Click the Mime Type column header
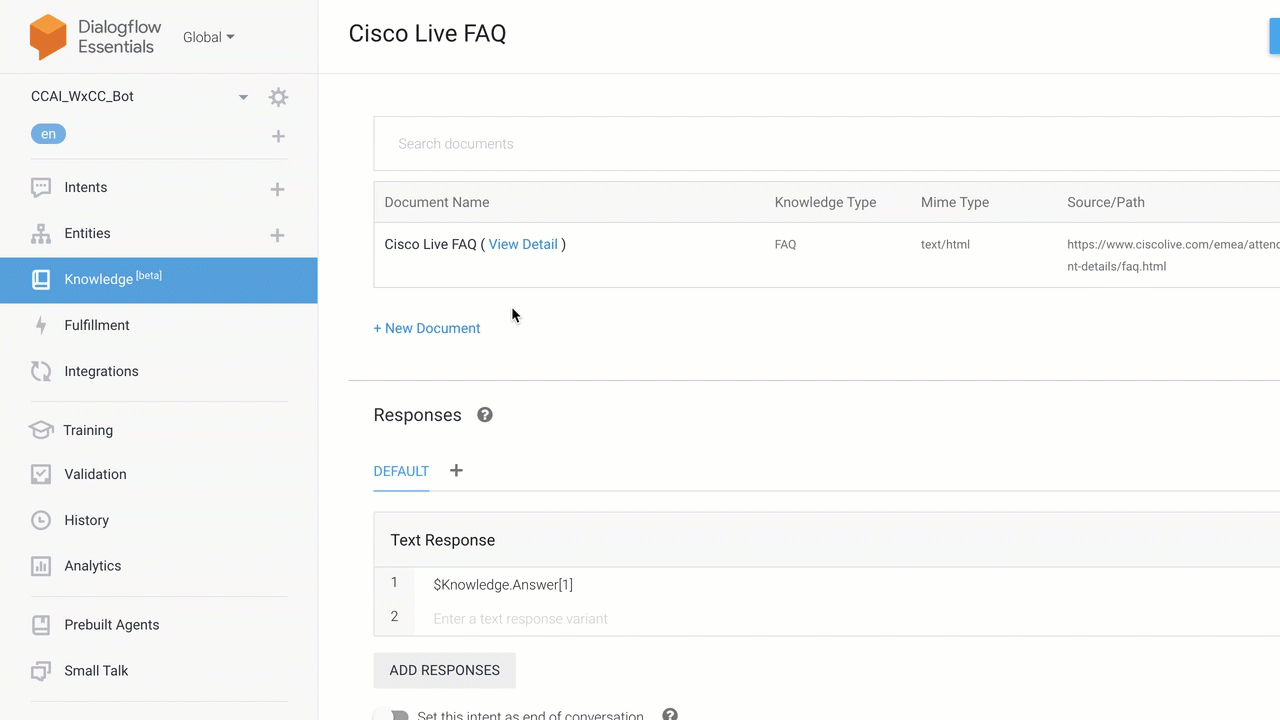 (x=955, y=202)
